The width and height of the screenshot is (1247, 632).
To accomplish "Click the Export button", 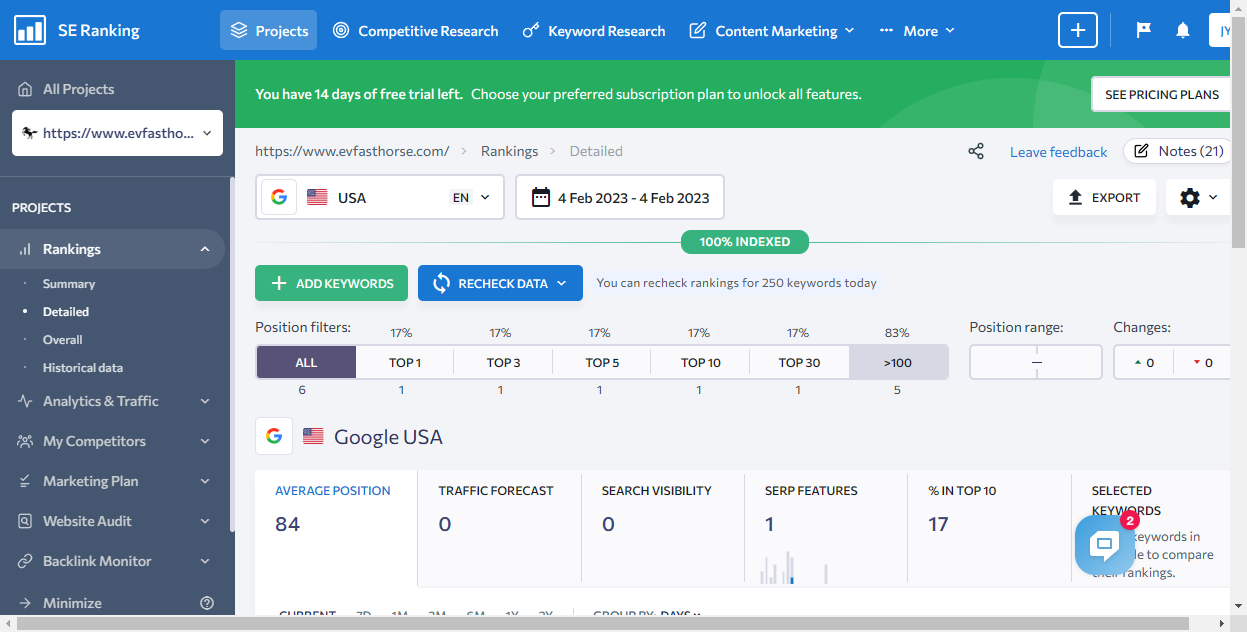I will (x=1104, y=197).
